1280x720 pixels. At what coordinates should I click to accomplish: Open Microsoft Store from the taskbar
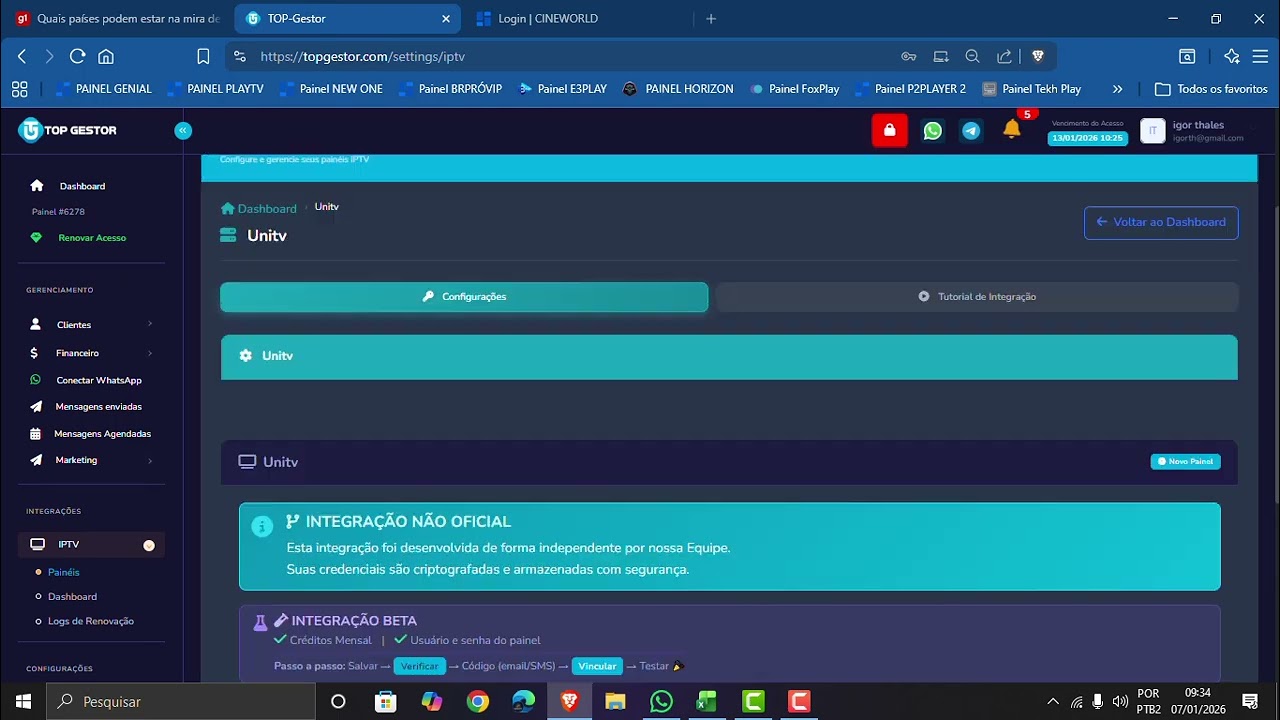[x=385, y=701]
